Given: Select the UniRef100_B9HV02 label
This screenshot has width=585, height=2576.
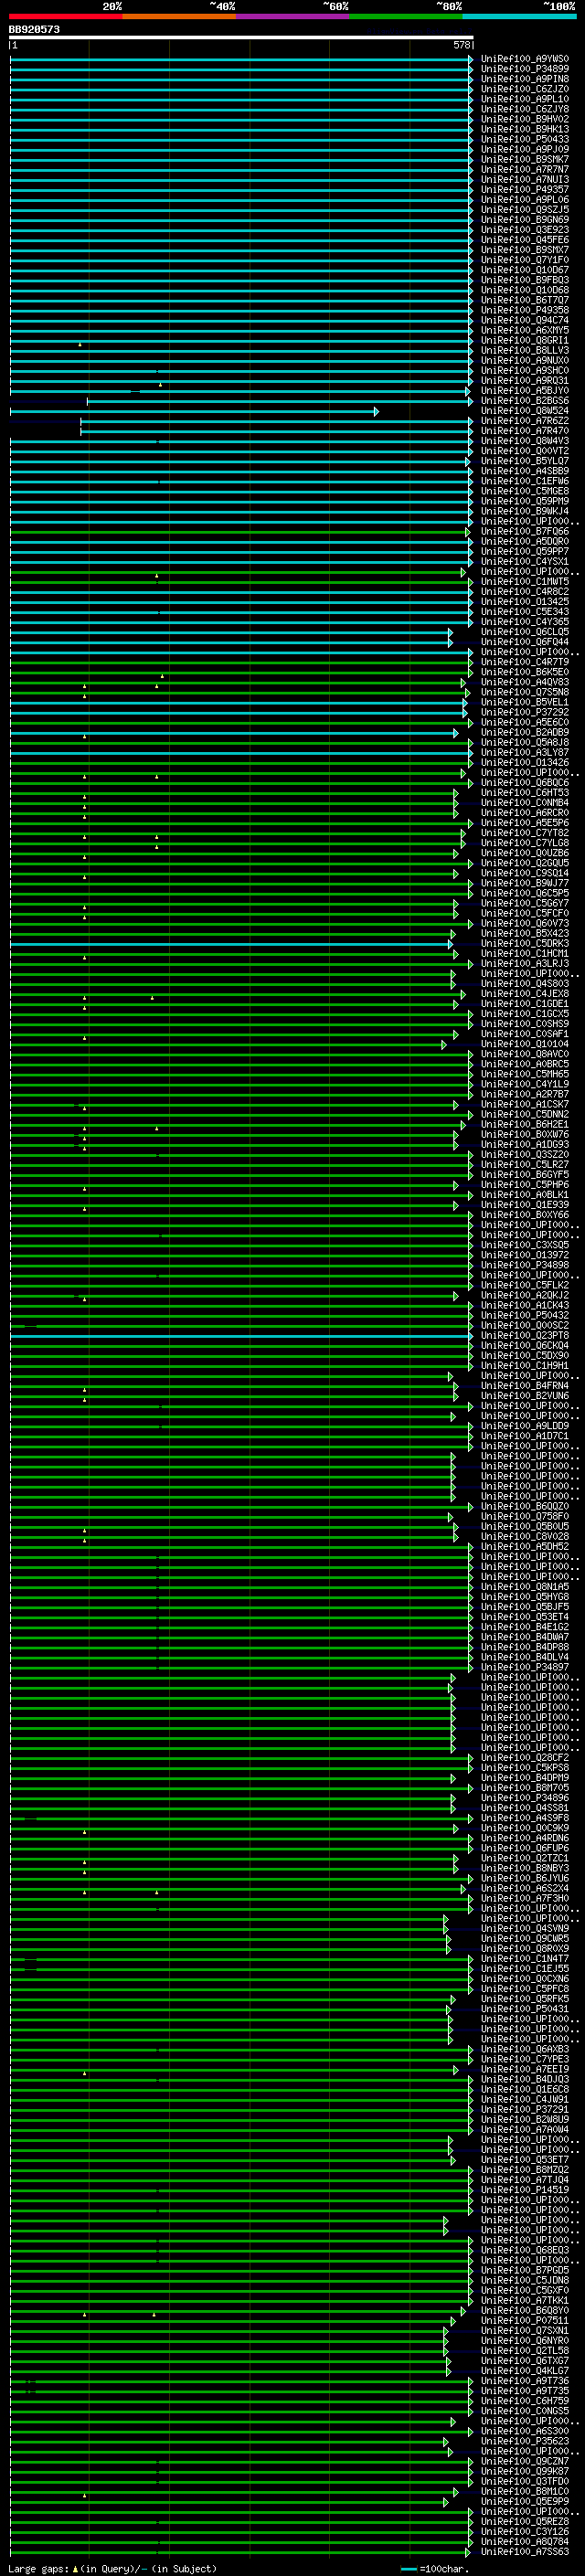Looking at the screenshot, I should click(x=525, y=119).
